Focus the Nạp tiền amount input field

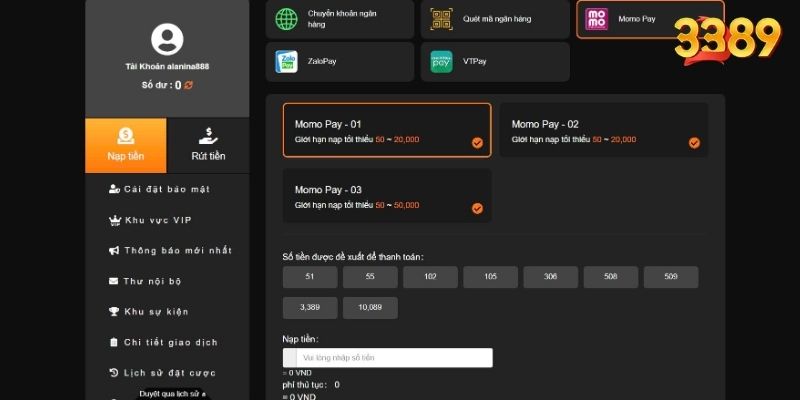point(388,358)
